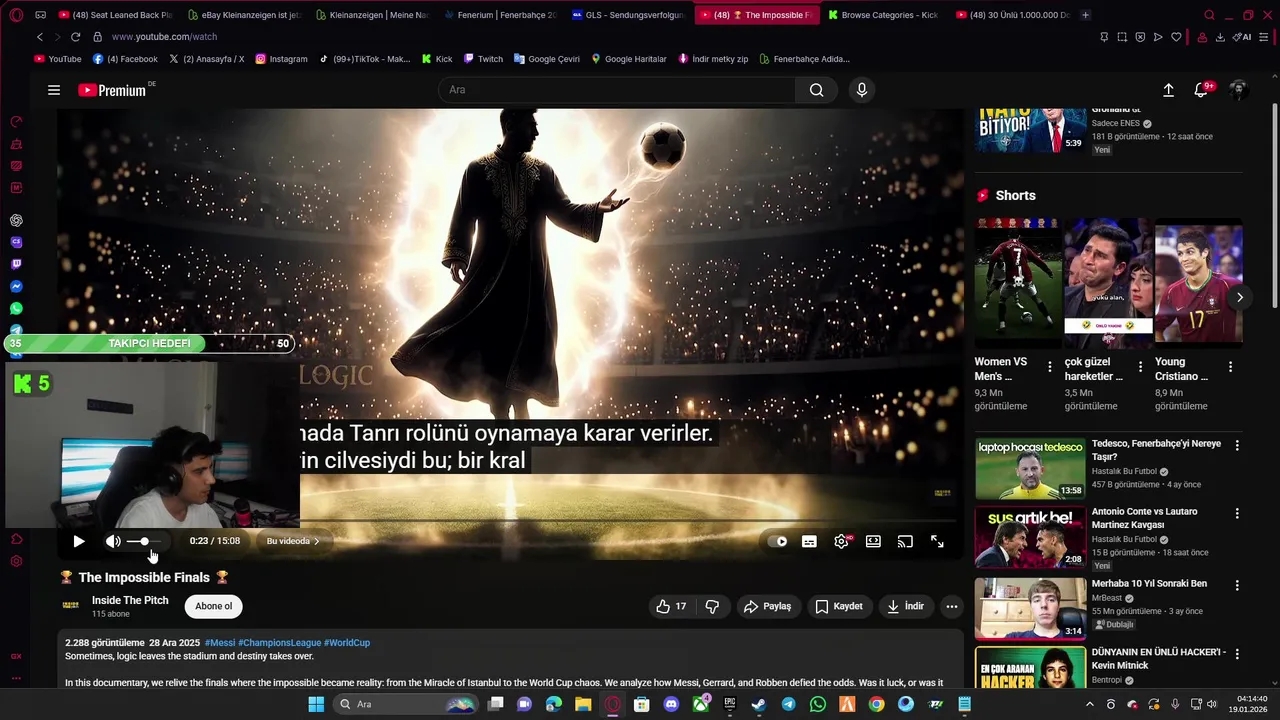Open options for the Antonio Conte video
1280x720 pixels.
click(1237, 513)
